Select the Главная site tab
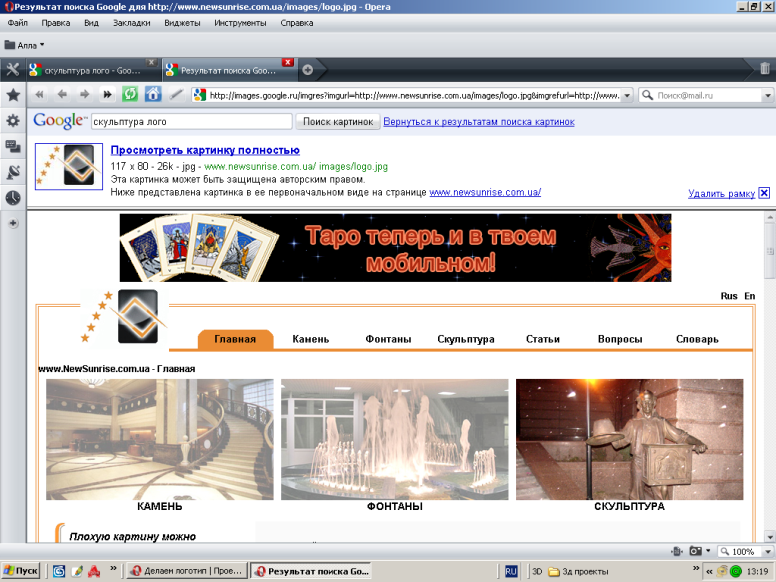776x582 pixels. pos(235,339)
